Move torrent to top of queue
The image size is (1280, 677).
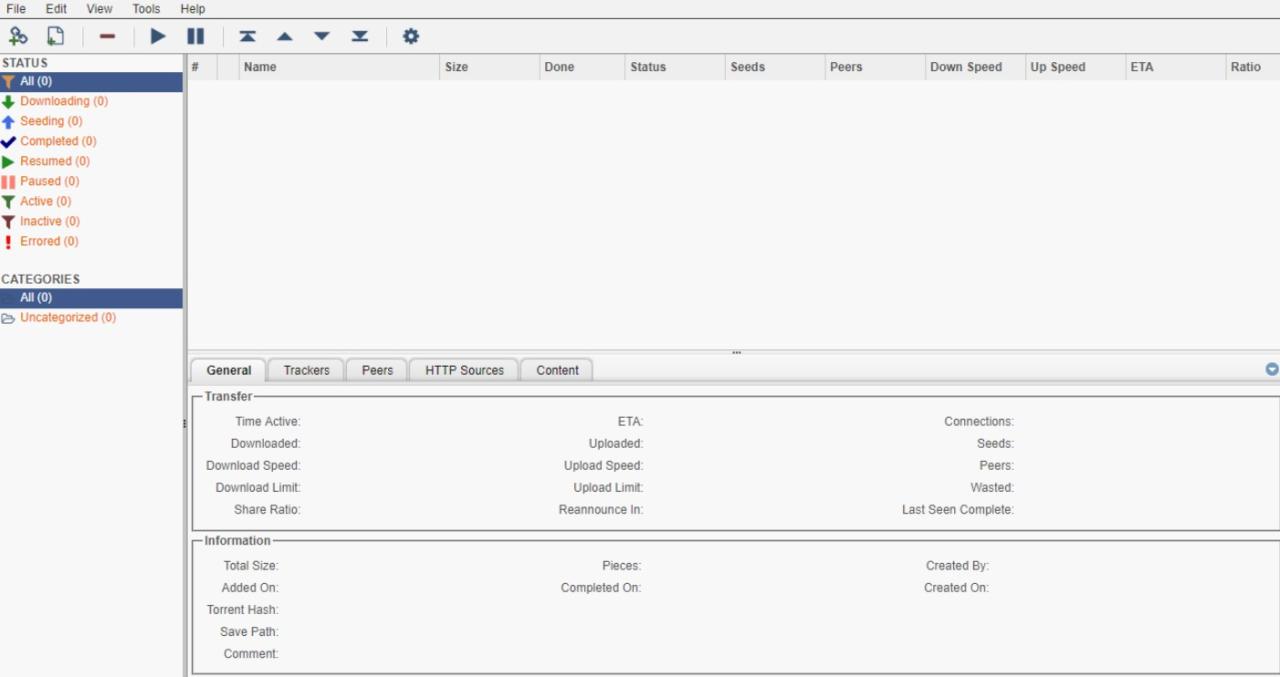coord(247,36)
